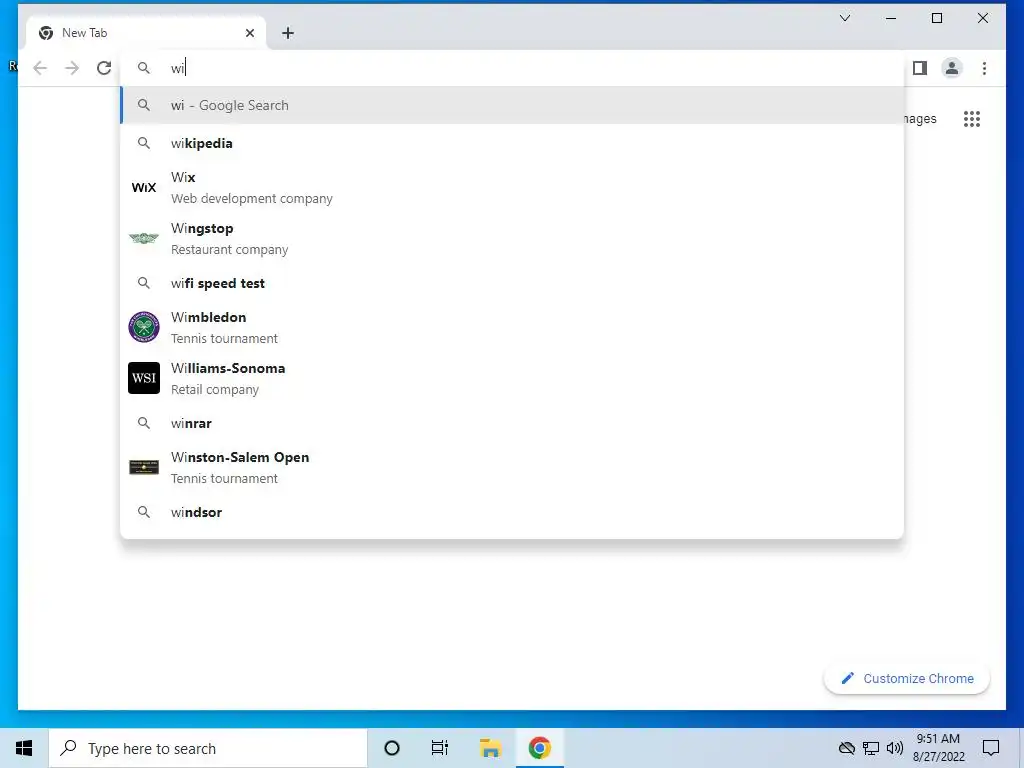Click the Wingstop logo icon
Image resolution: width=1024 pixels, height=768 pixels.
tap(144, 238)
